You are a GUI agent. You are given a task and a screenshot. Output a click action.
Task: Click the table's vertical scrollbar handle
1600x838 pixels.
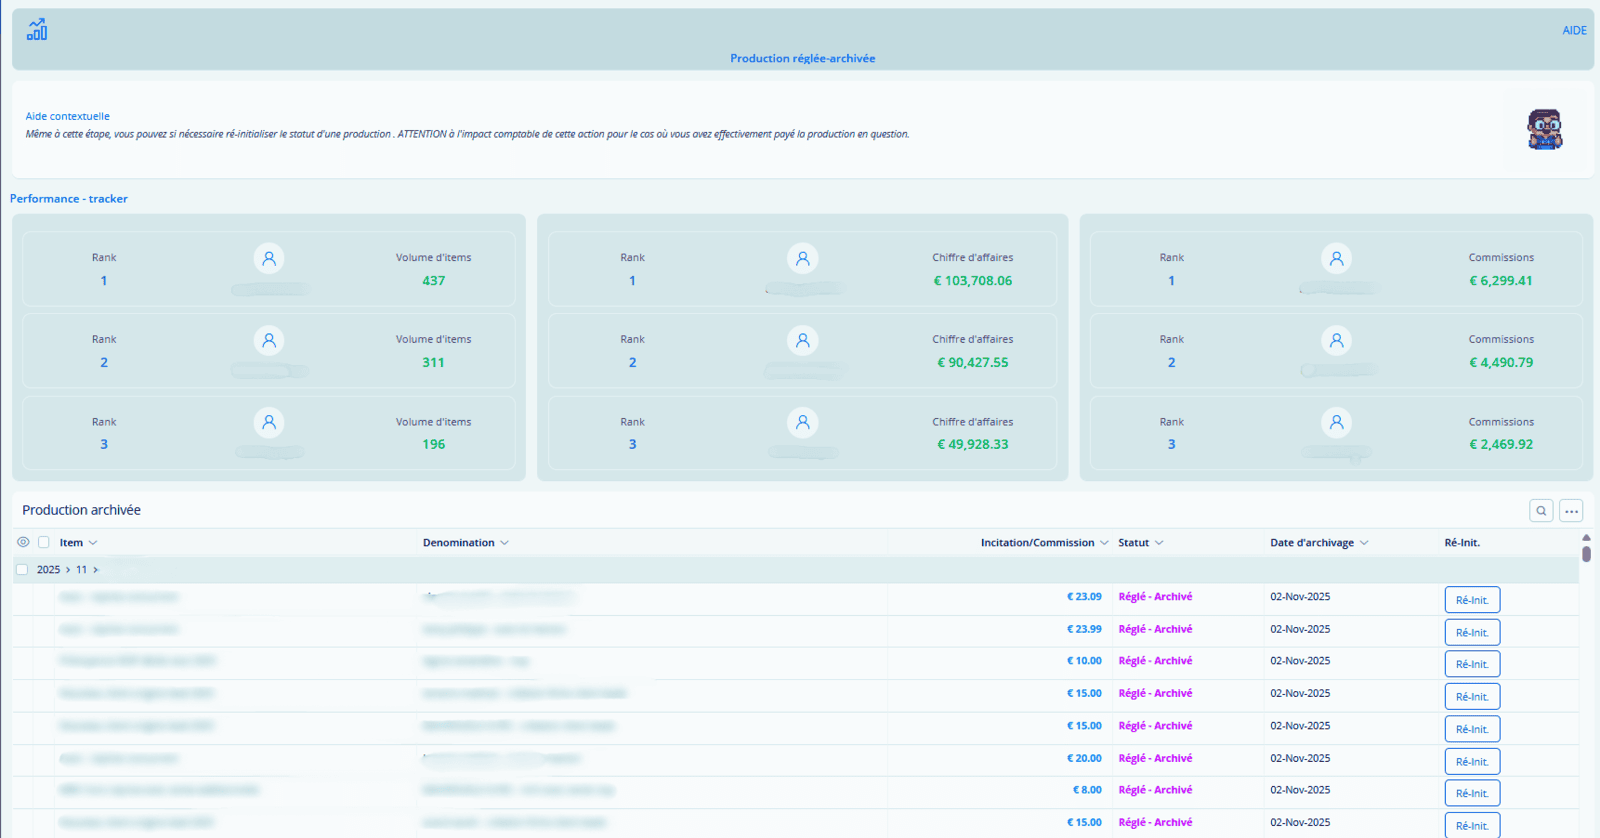1586,553
